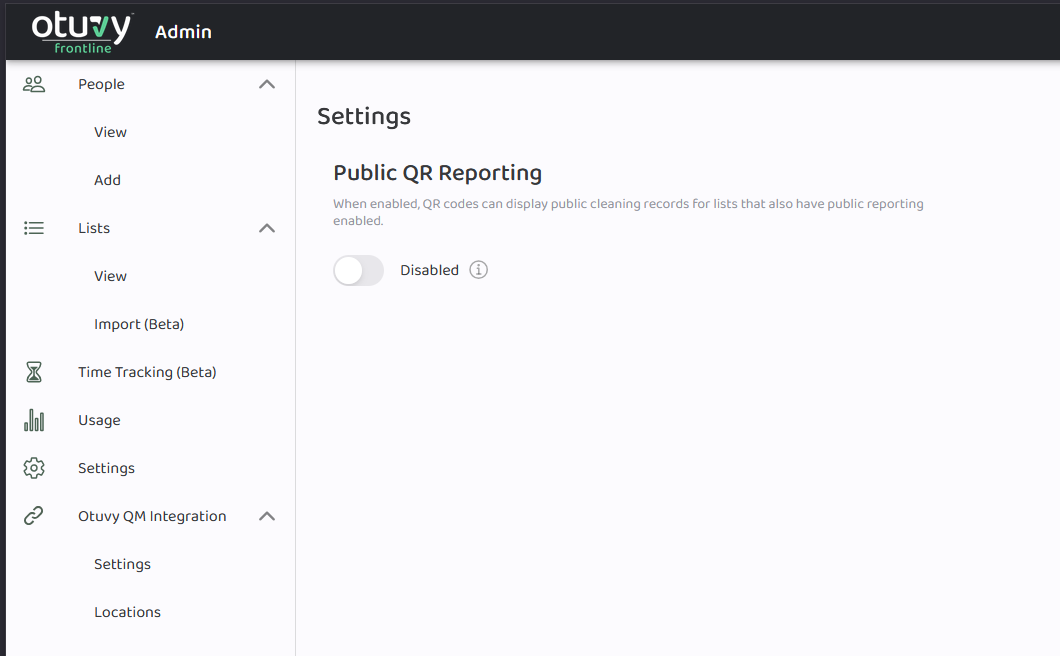Collapse the Lists section chevron
1060x656 pixels.
click(x=267, y=228)
